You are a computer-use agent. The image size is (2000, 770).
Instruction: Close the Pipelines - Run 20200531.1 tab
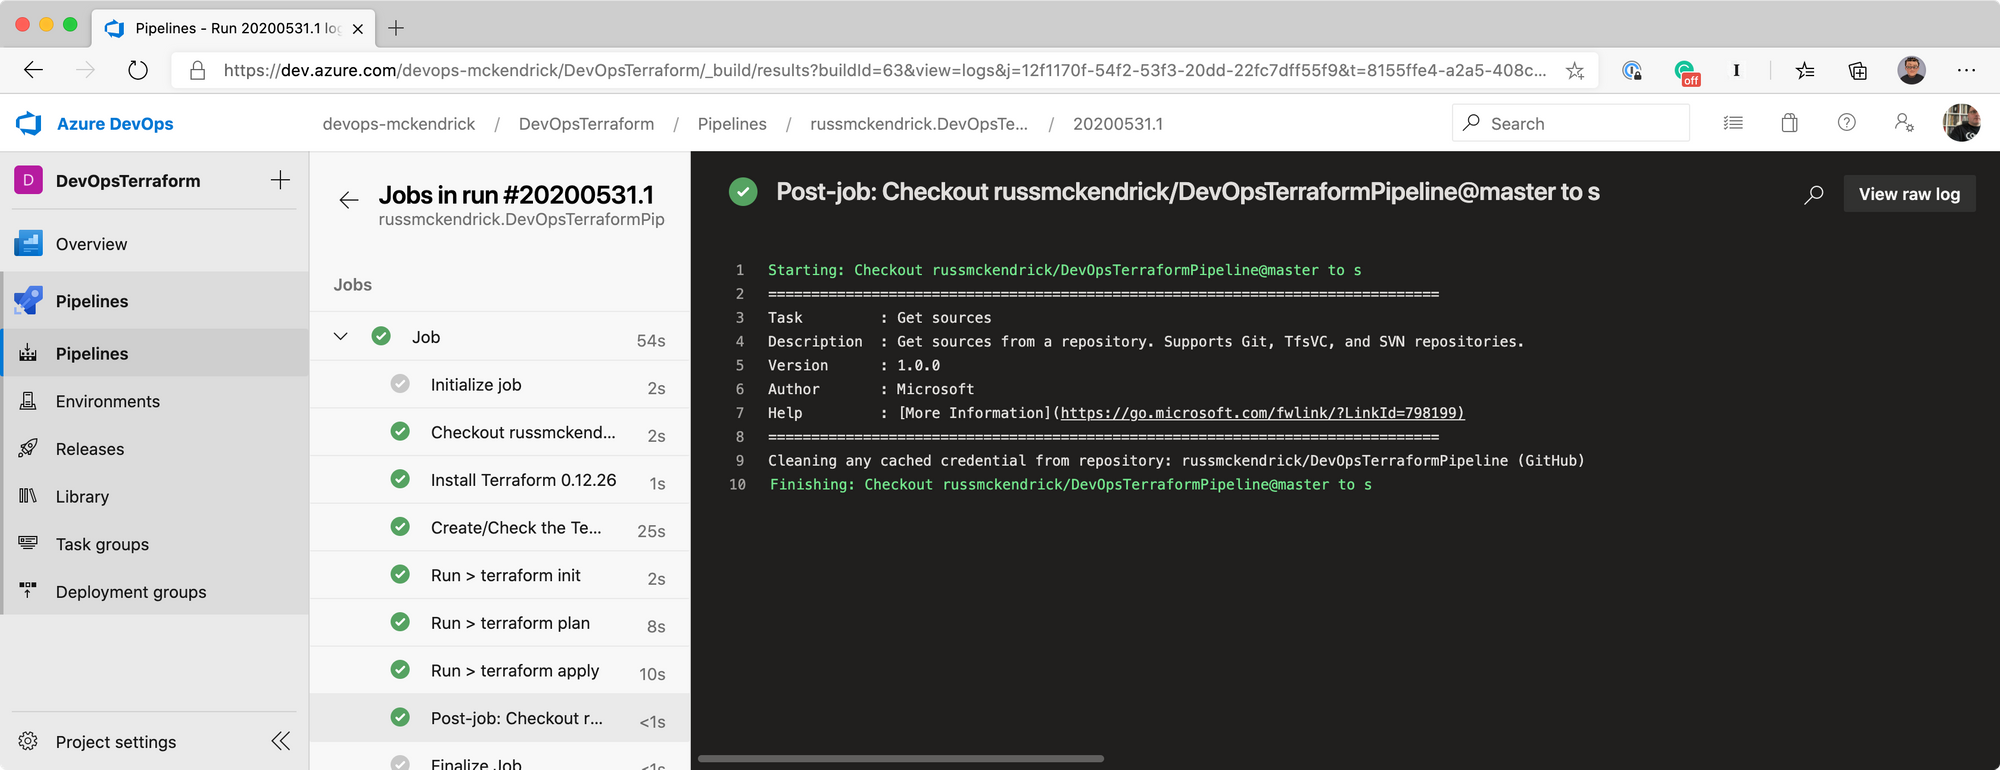click(358, 29)
